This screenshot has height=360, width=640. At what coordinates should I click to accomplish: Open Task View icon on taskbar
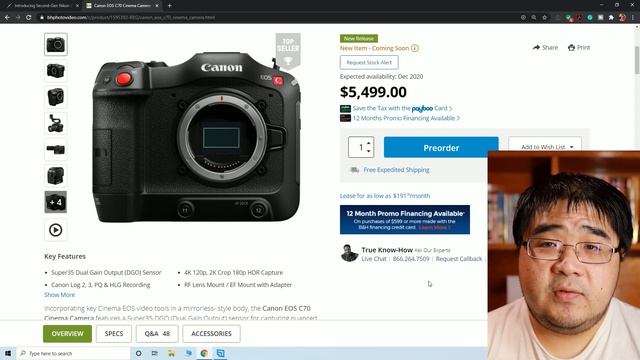(155, 353)
